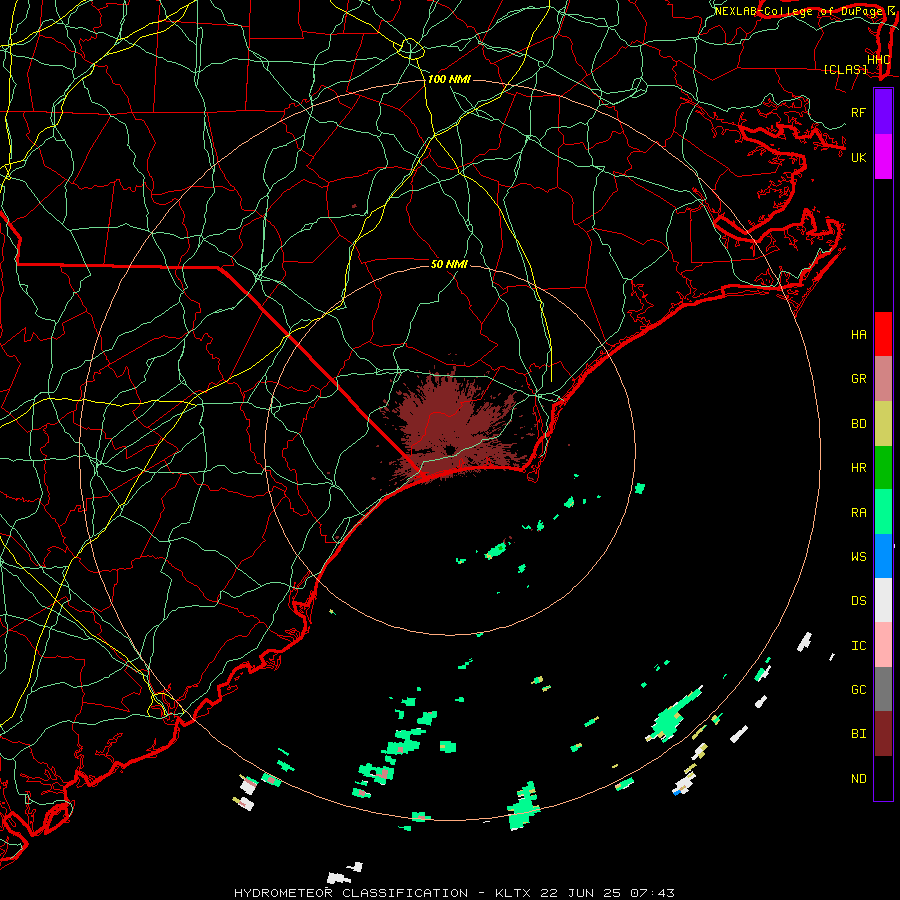Click the 50 NMI range ring label

[x=449, y=264]
